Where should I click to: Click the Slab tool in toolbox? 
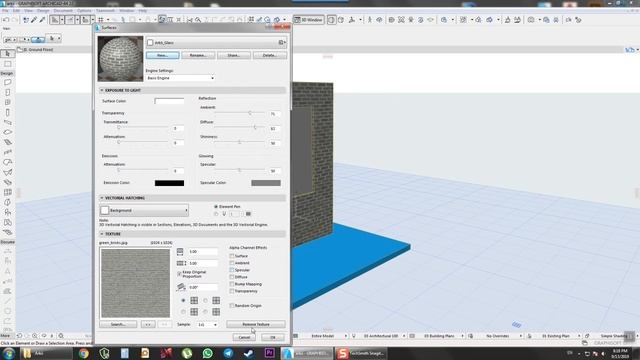click(7, 132)
